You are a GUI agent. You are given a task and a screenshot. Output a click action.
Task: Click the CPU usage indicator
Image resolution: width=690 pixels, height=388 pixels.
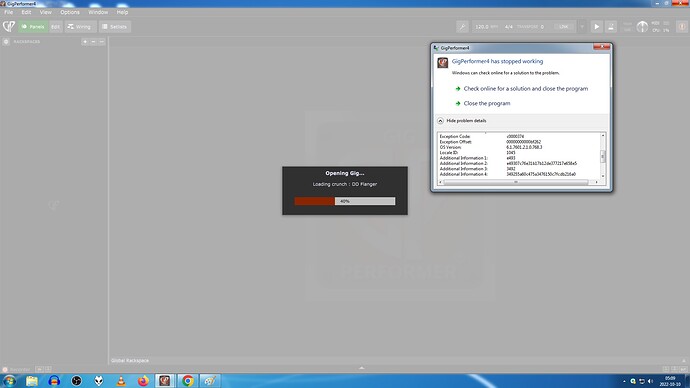(x=661, y=30)
